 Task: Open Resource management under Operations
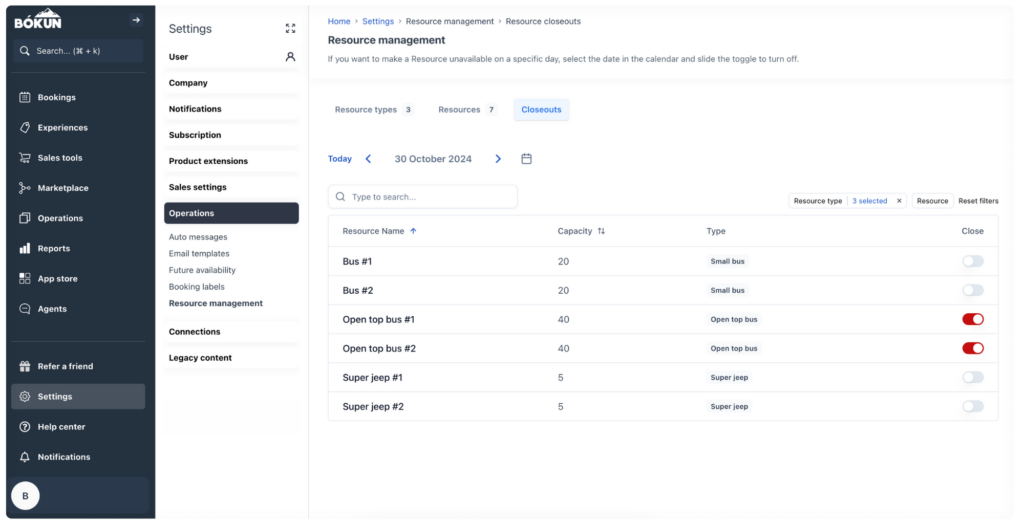tap(216, 303)
